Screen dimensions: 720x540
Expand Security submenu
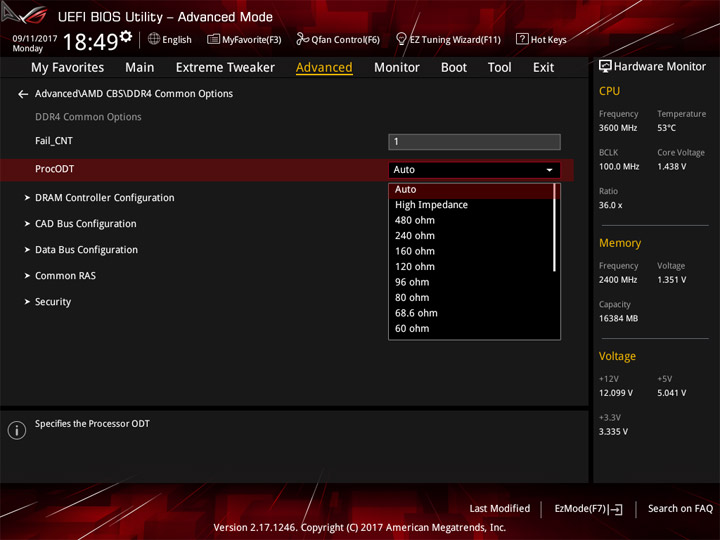[x=53, y=302]
